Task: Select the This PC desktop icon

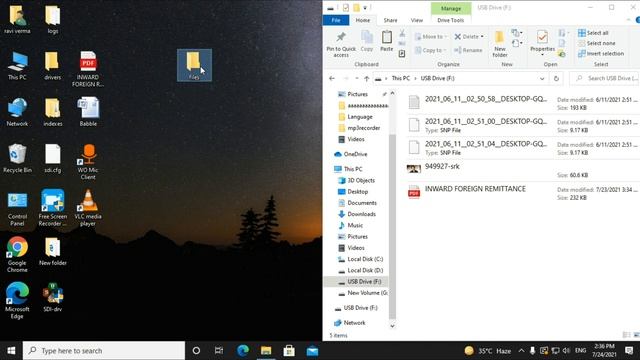Action: coord(17,66)
